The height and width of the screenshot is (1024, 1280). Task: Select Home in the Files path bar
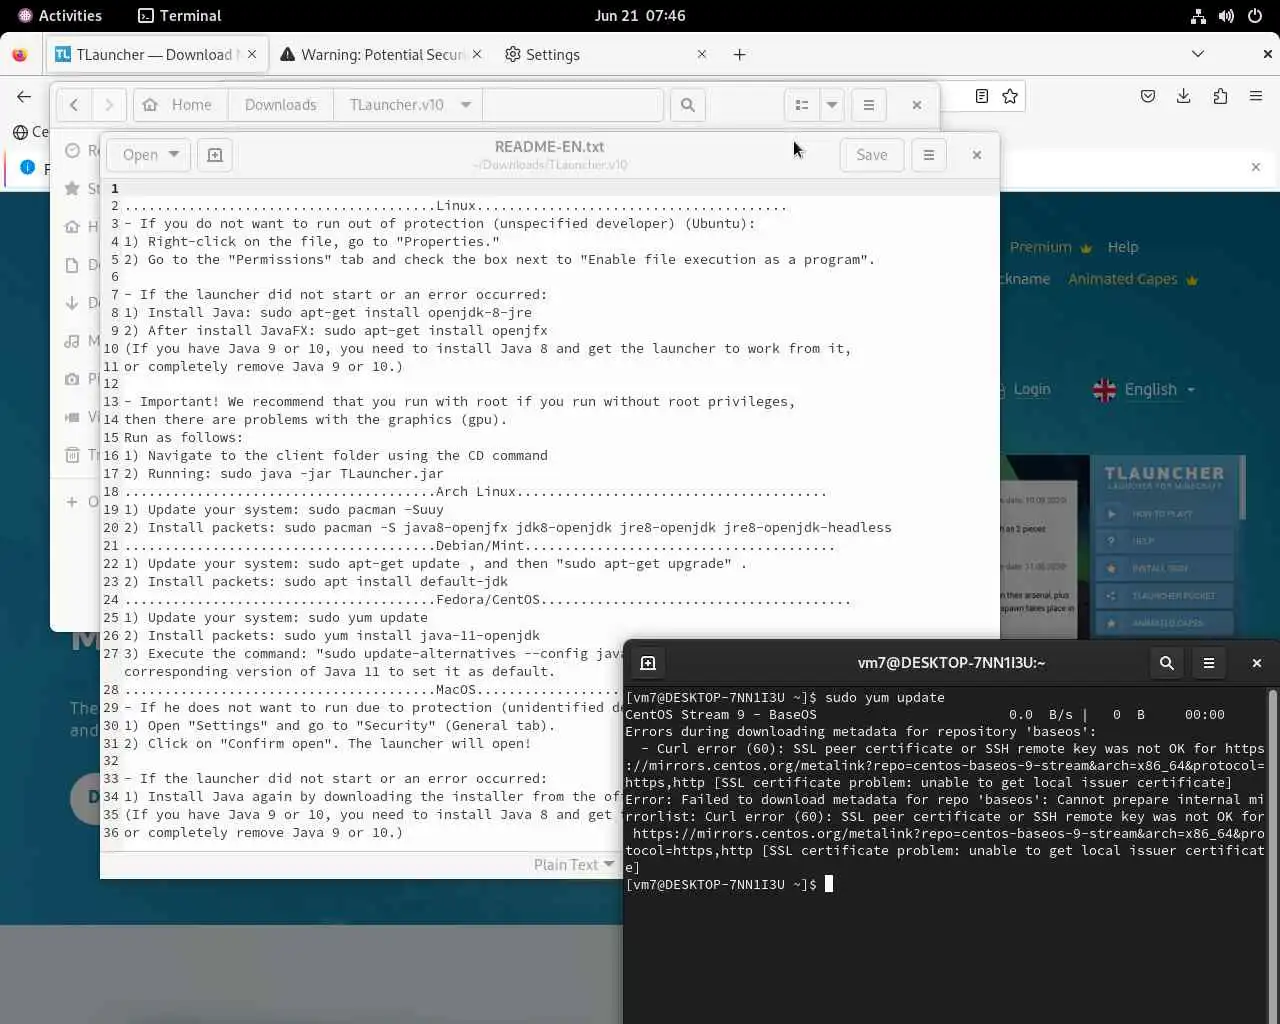click(178, 104)
